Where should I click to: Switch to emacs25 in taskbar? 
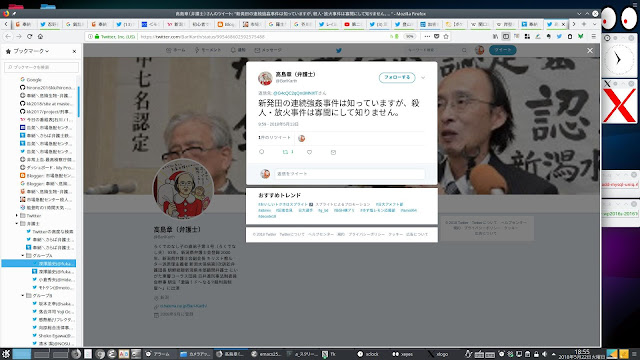[266, 354]
